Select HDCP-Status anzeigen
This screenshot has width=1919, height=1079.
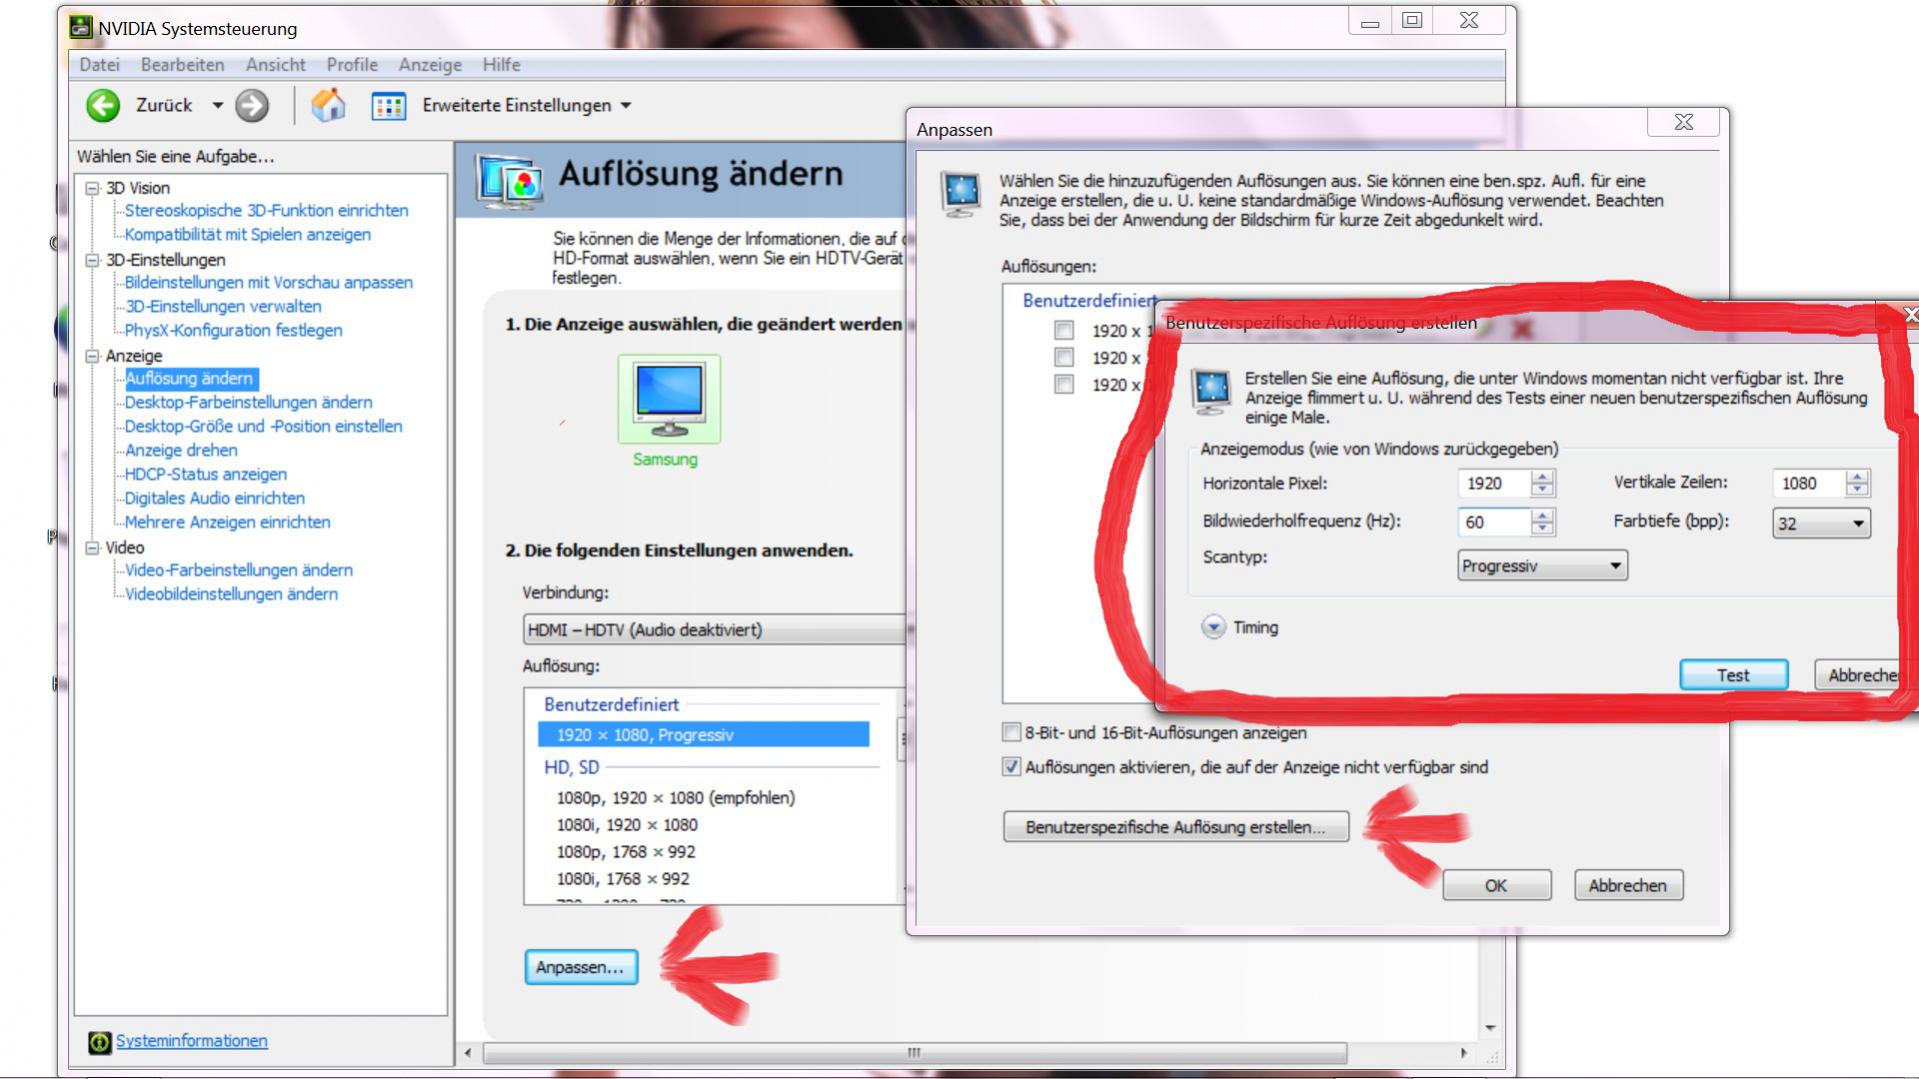[x=205, y=474]
